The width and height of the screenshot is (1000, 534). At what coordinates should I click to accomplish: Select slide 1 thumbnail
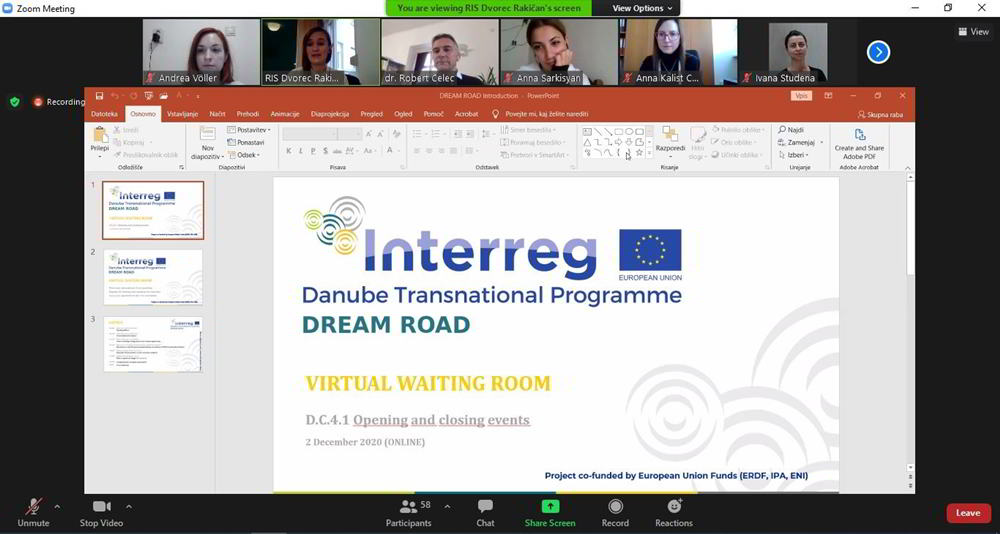pyautogui.click(x=153, y=210)
